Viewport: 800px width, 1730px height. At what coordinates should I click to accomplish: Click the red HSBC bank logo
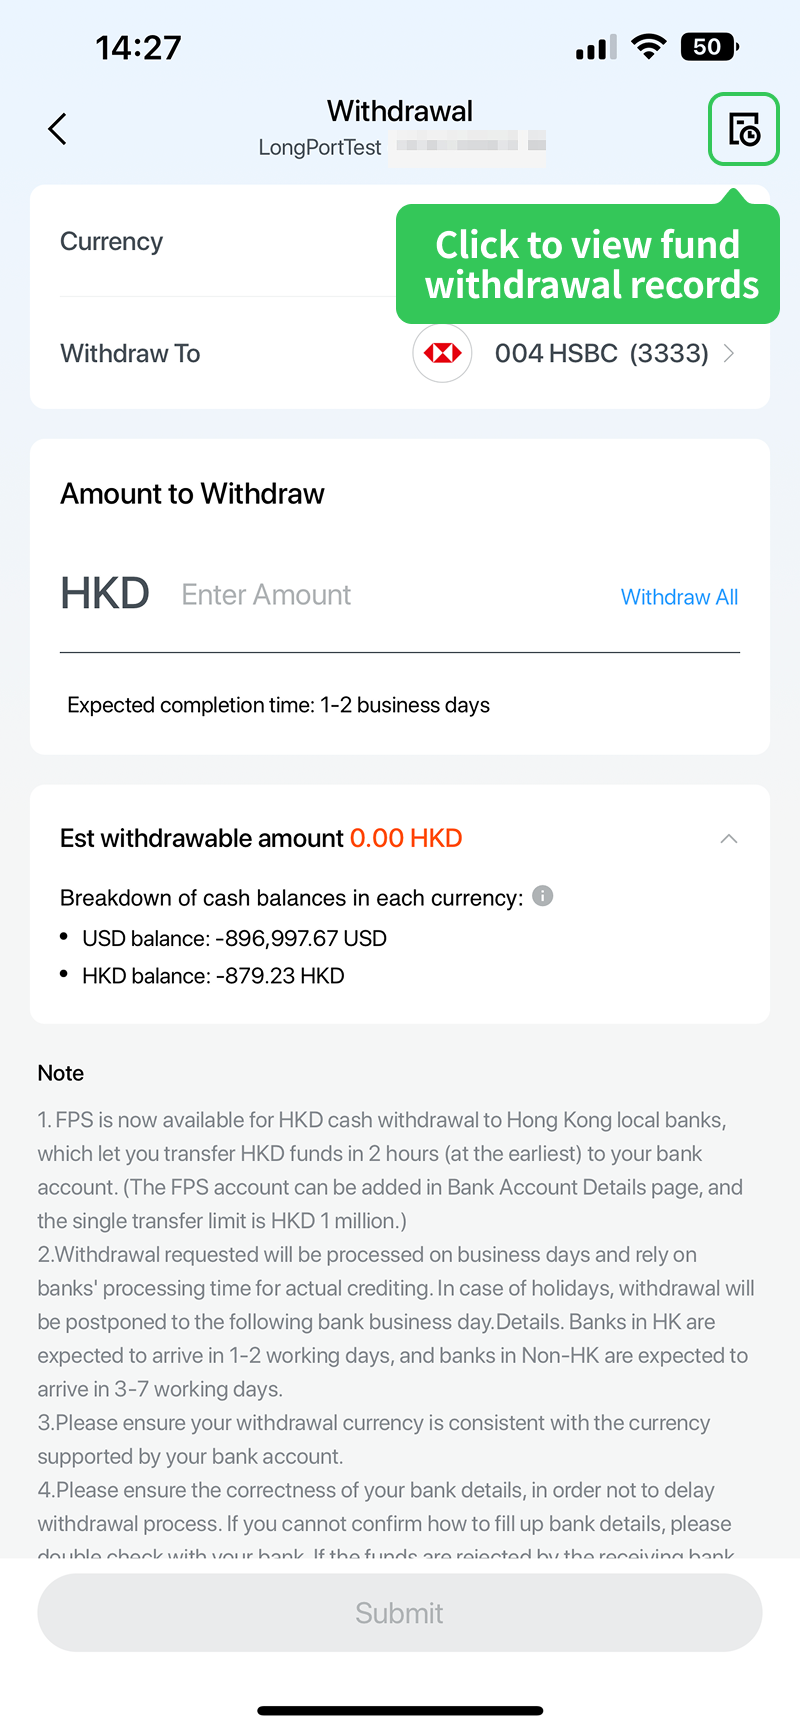442,353
